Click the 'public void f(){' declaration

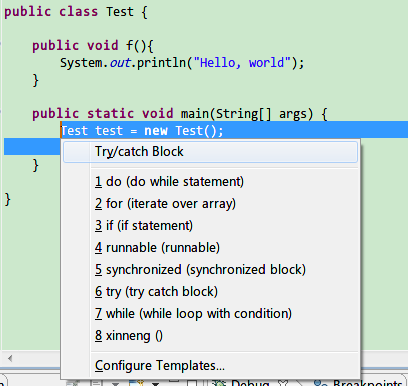tap(93, 45)
